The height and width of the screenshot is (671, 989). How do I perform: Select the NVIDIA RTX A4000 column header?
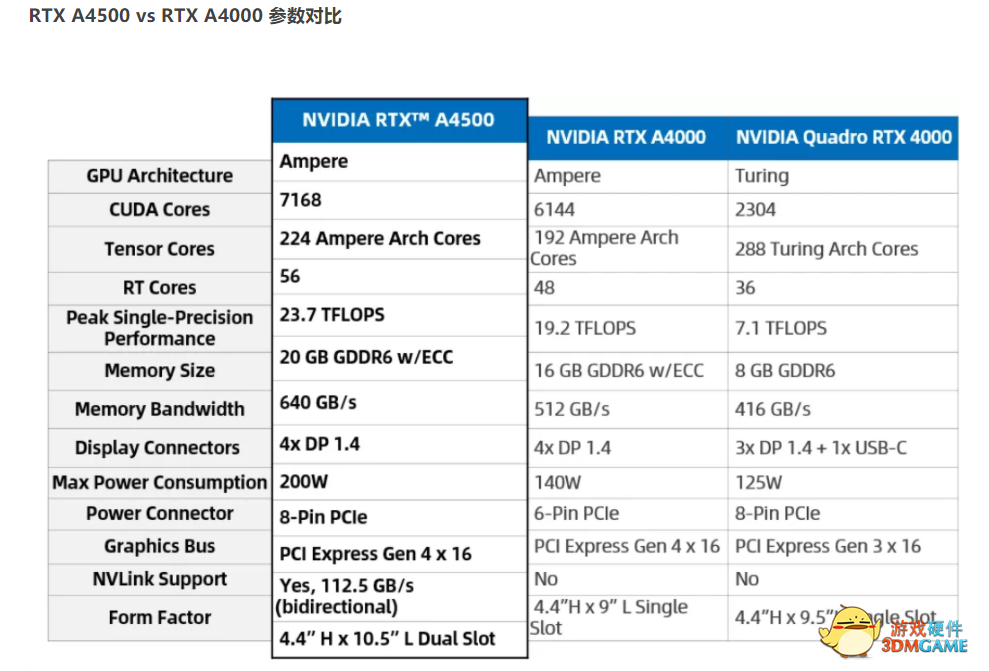626,137
